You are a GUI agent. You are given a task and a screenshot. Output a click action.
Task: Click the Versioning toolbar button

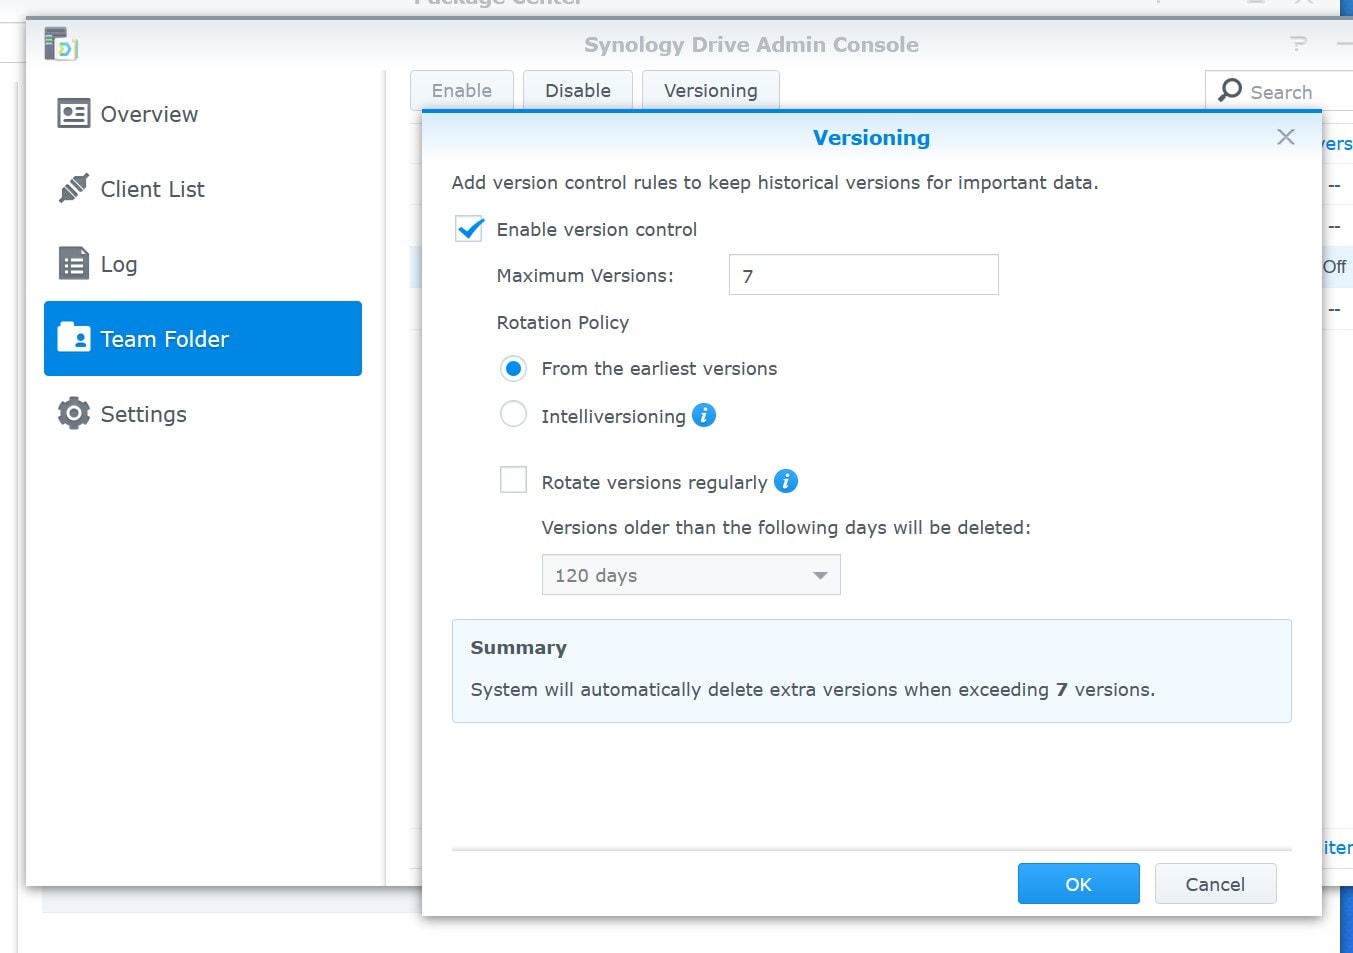pyautogui.click(x=711, y=90)
